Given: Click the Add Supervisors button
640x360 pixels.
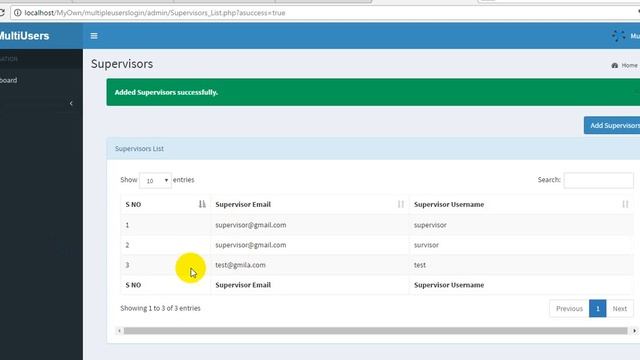Looking at the screenshot, I should [x=612, y=125].
